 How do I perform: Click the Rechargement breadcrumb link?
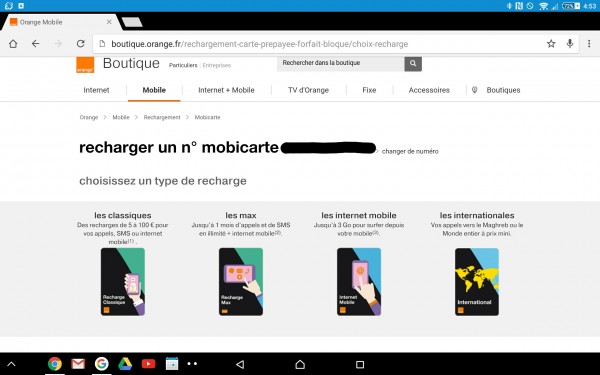click(162, 117)
